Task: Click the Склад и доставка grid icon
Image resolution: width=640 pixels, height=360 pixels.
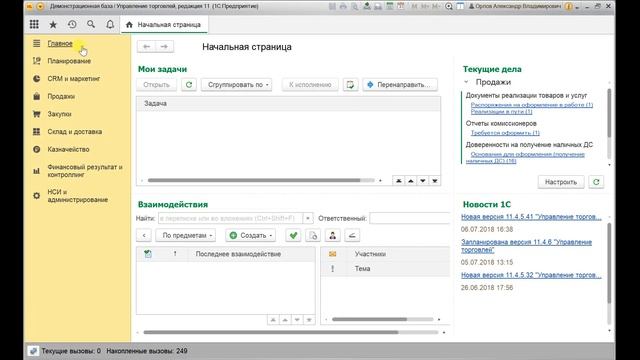Action: 37,131
